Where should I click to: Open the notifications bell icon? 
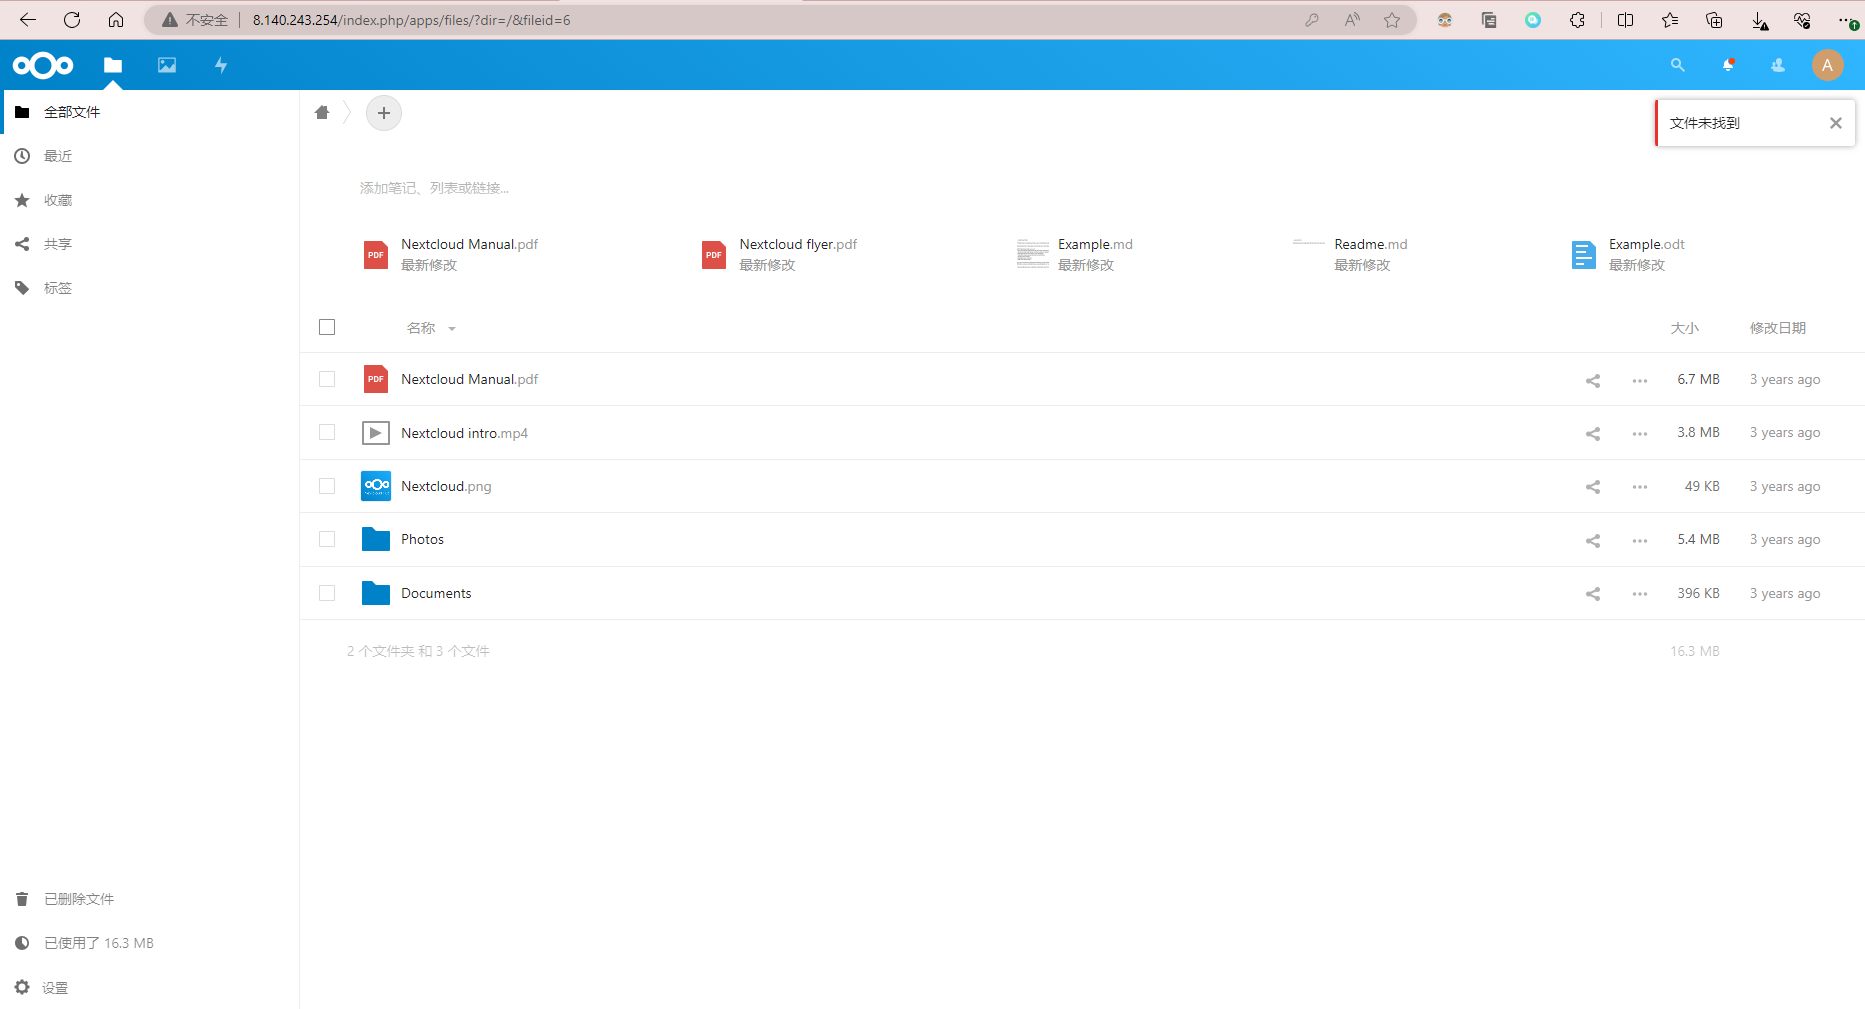click(x=1728, y=65)
